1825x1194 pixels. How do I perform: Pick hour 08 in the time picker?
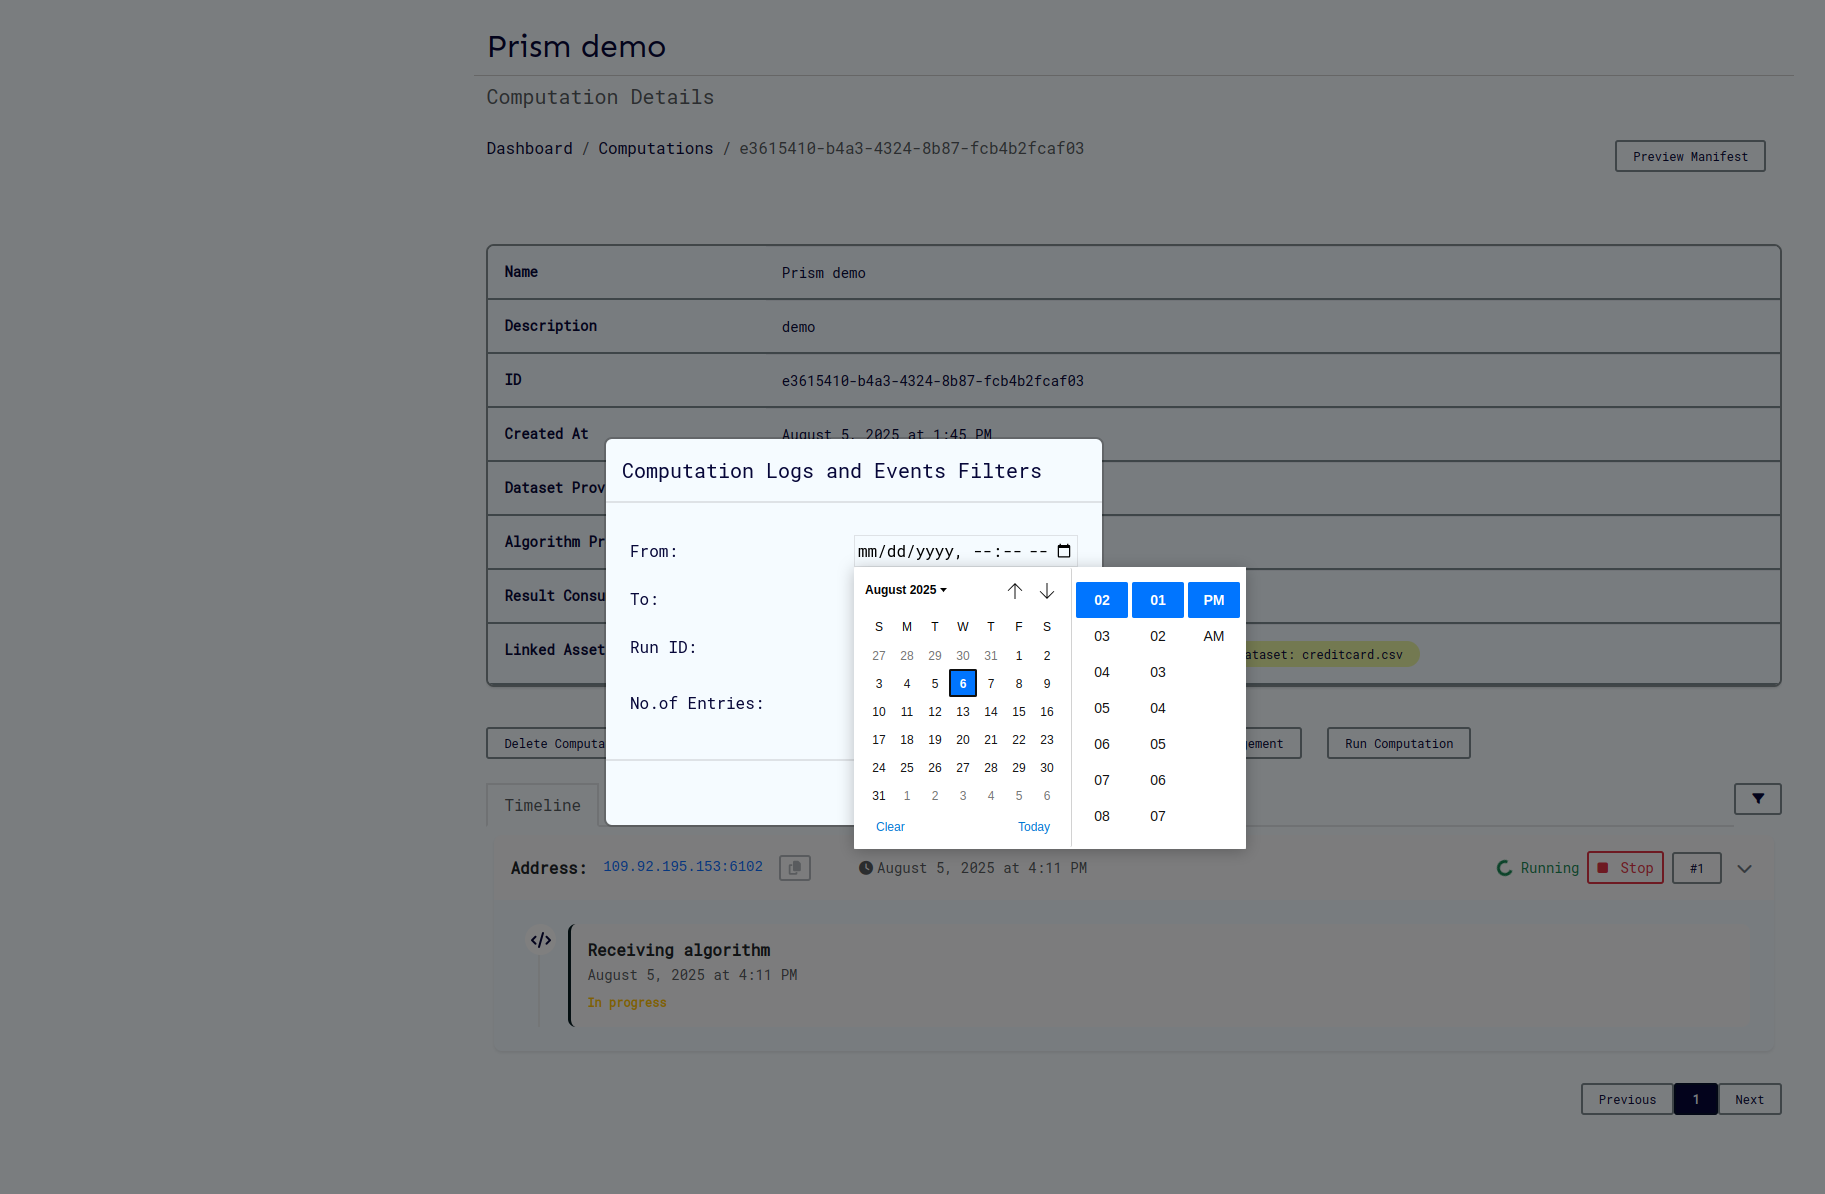(x=1102, y=816)
